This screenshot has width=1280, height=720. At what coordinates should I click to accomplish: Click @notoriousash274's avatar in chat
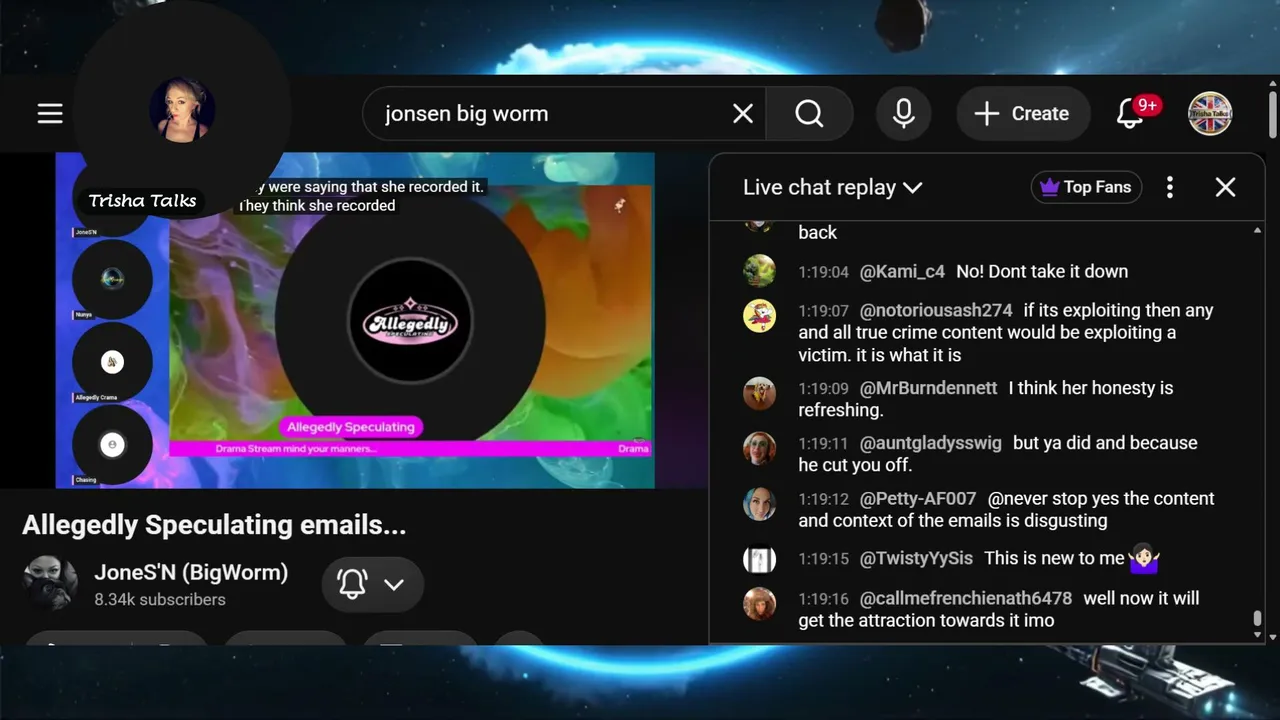coord(760,316)
